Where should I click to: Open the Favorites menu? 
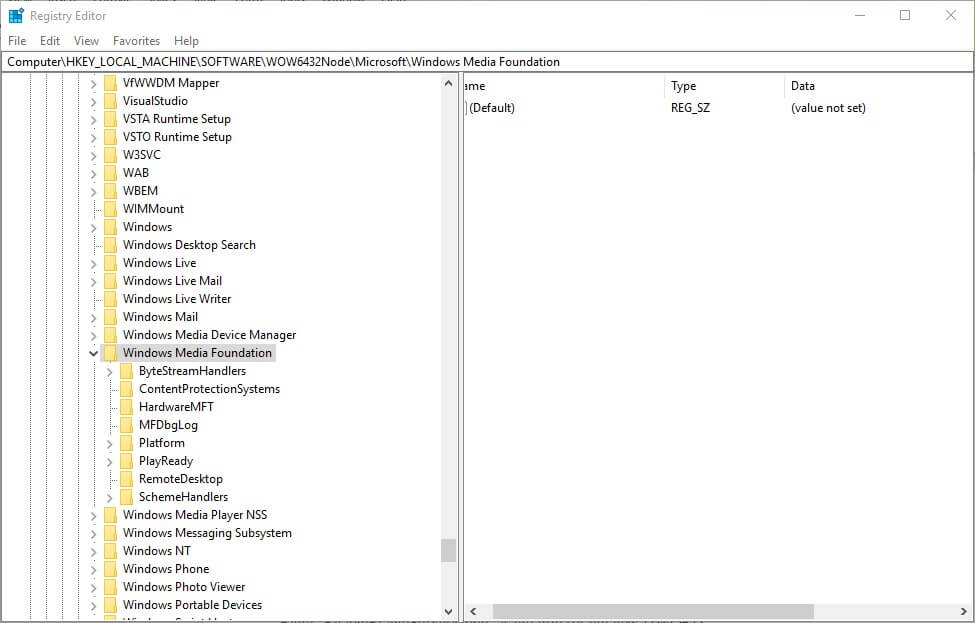(136, 40)
